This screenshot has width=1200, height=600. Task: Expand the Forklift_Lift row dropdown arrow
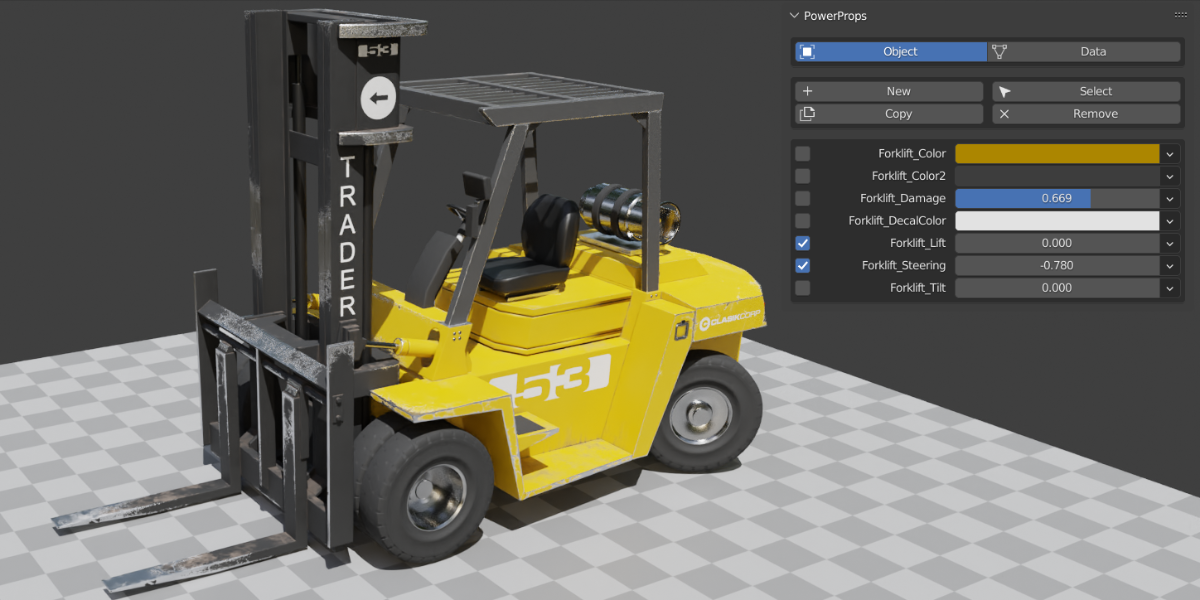pyautogui.click(x=1170, y=243)
